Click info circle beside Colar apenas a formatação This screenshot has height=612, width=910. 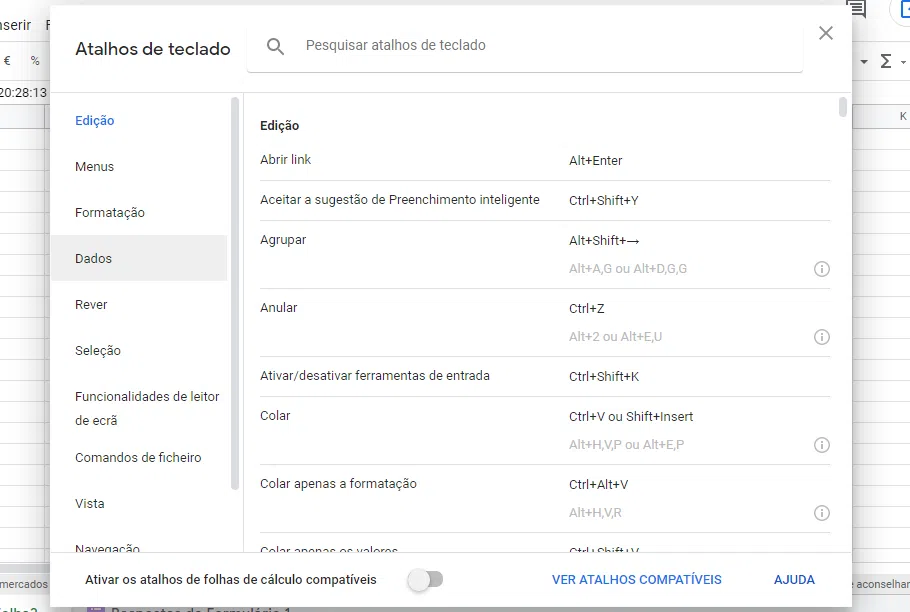(x=822, y=512)
